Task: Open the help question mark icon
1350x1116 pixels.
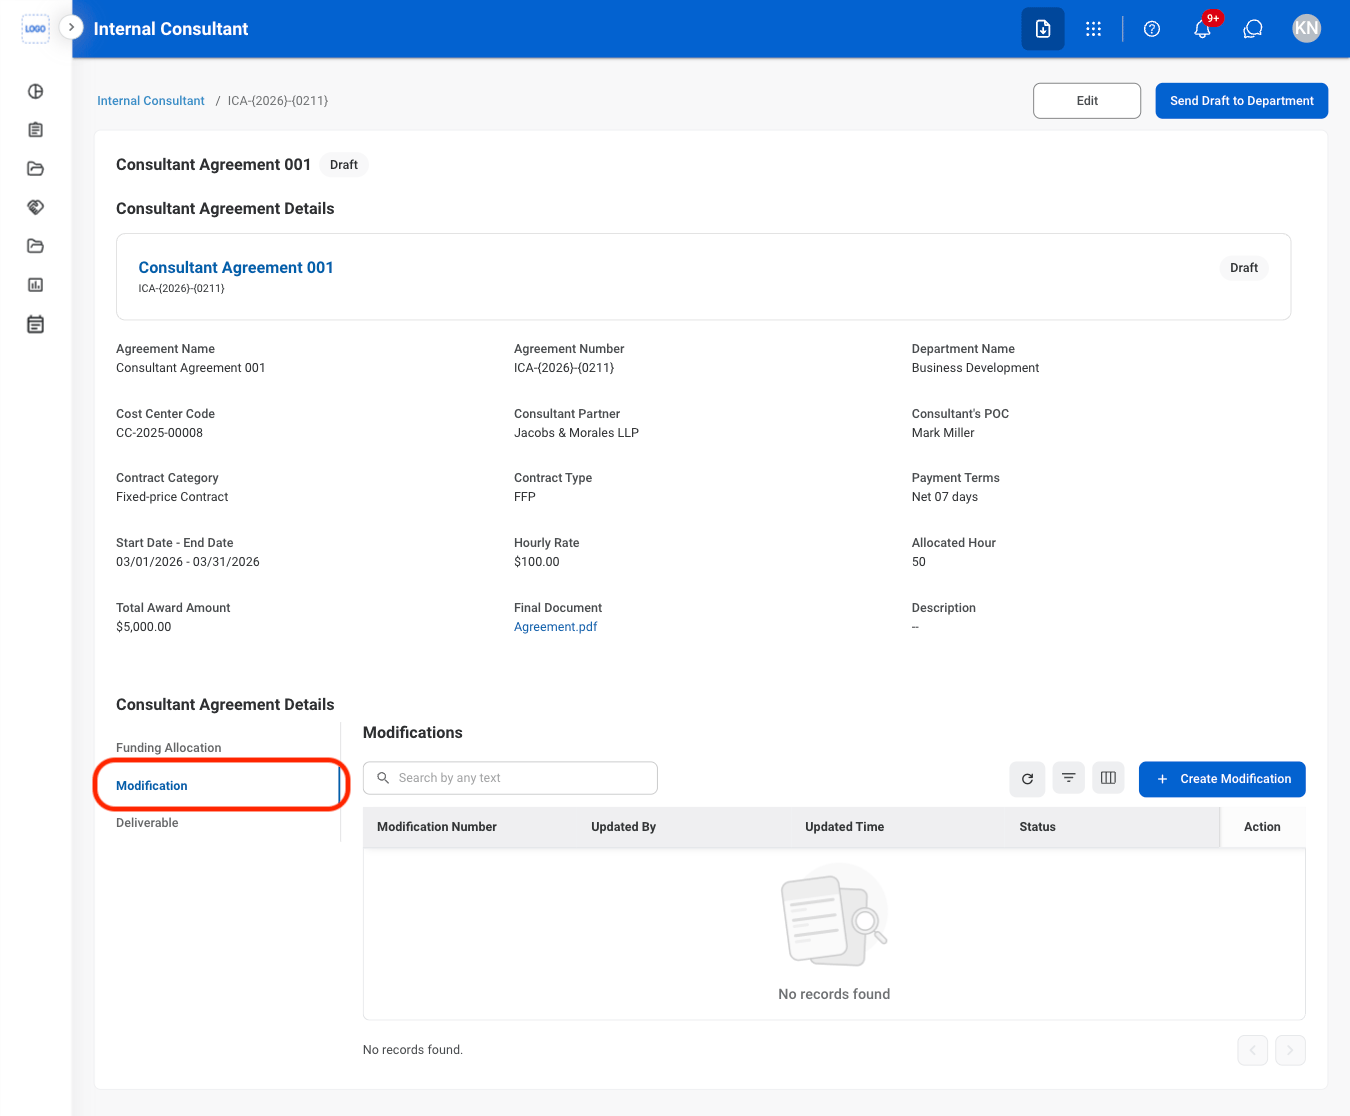Action: [1152, 29]
